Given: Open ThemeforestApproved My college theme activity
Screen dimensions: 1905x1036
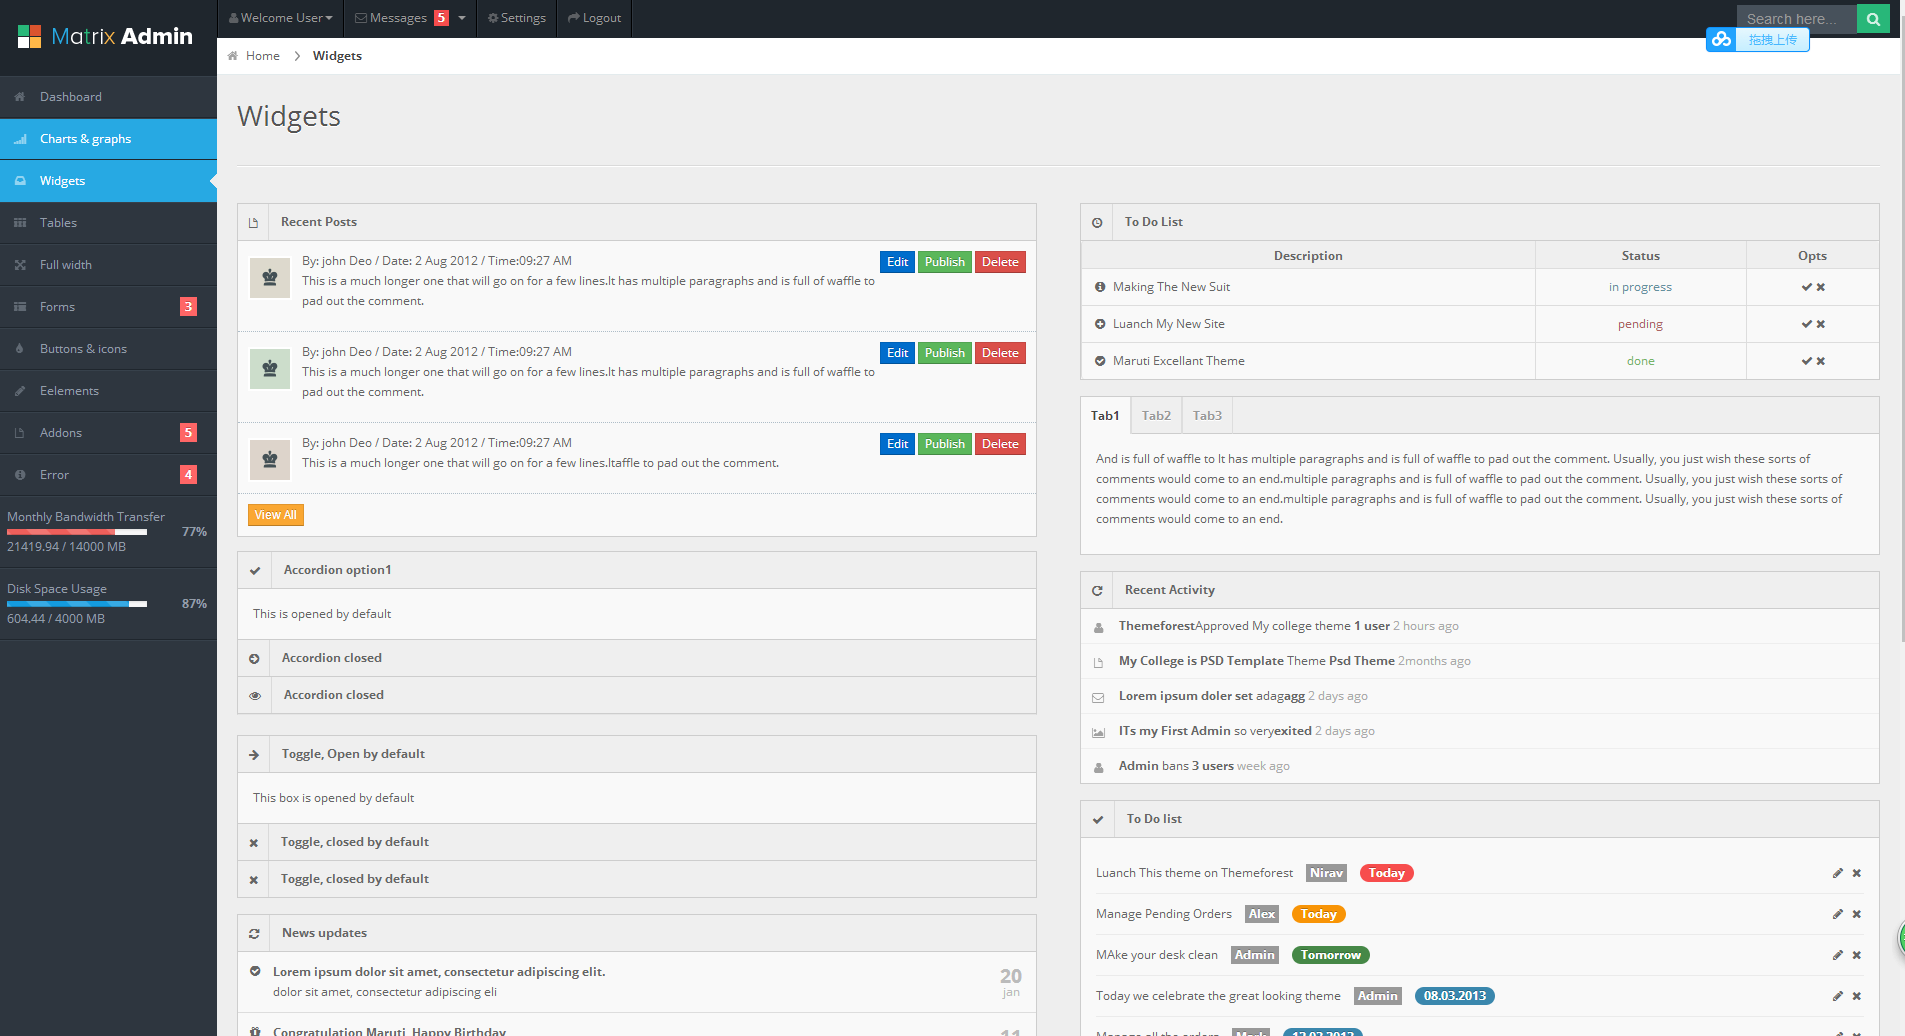Looking at the screenshot, I should tap(1479, 626).
